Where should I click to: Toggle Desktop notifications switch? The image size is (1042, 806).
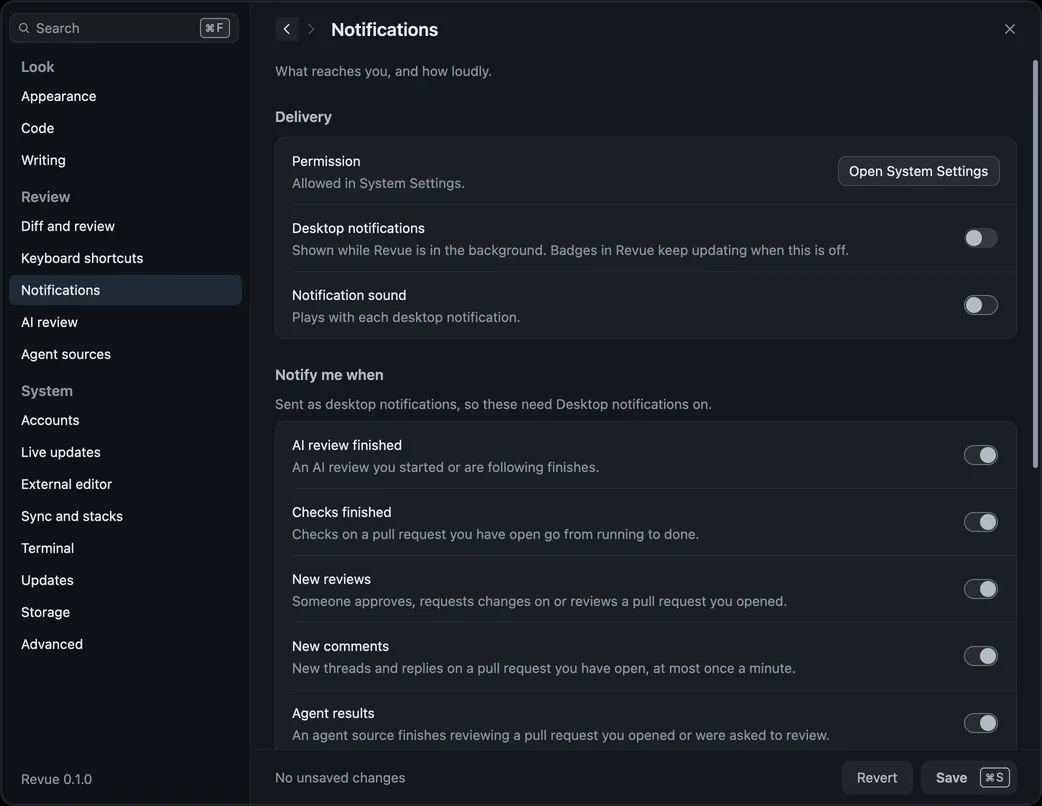point(981,238)
